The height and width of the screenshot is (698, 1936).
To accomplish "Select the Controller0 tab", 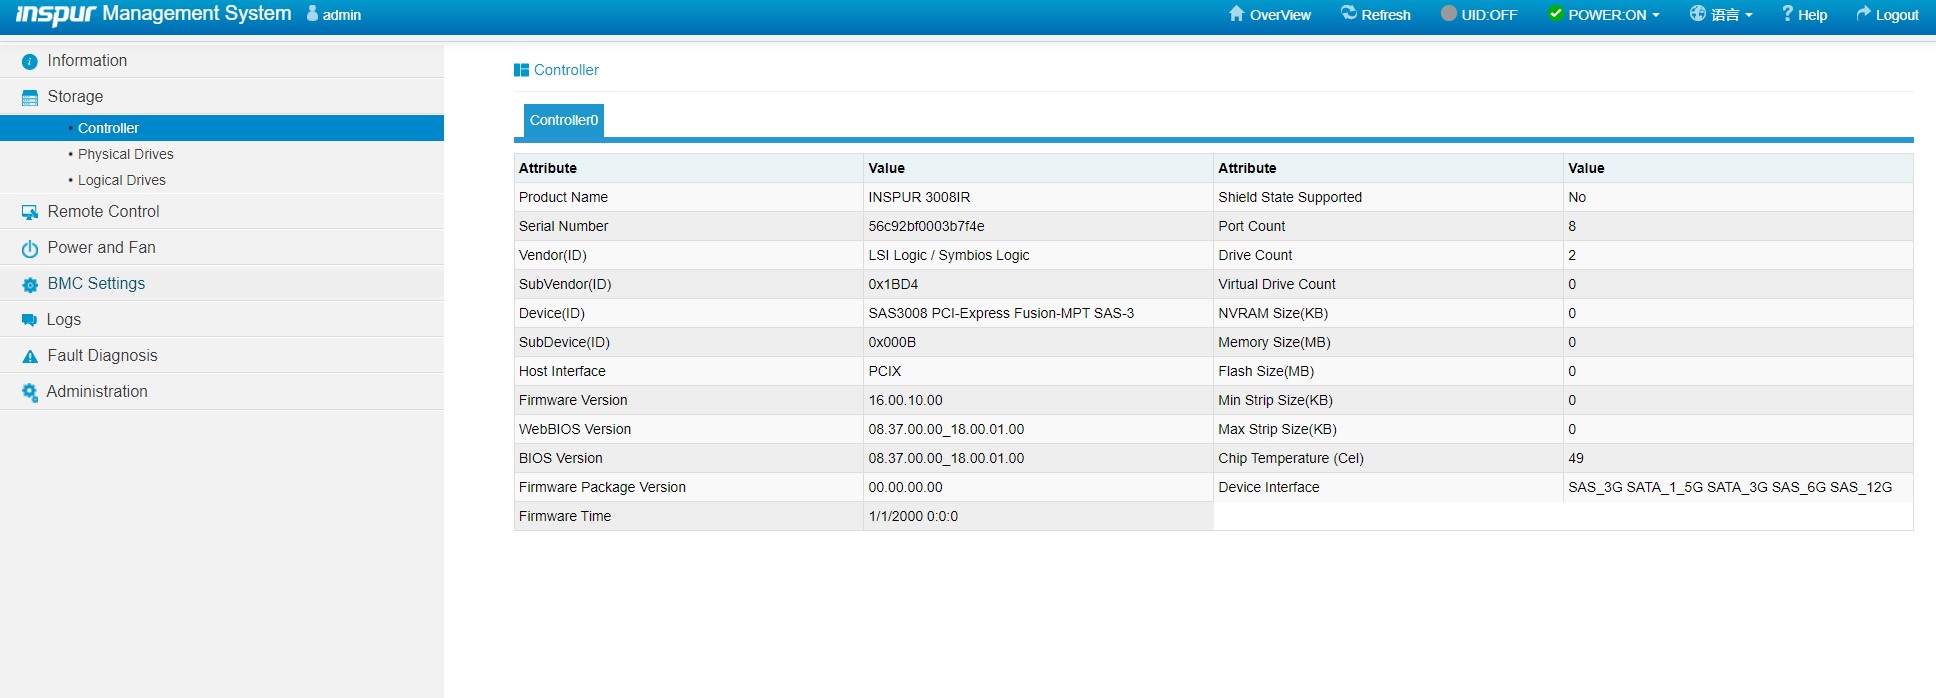I will click(x=564, y=120).
